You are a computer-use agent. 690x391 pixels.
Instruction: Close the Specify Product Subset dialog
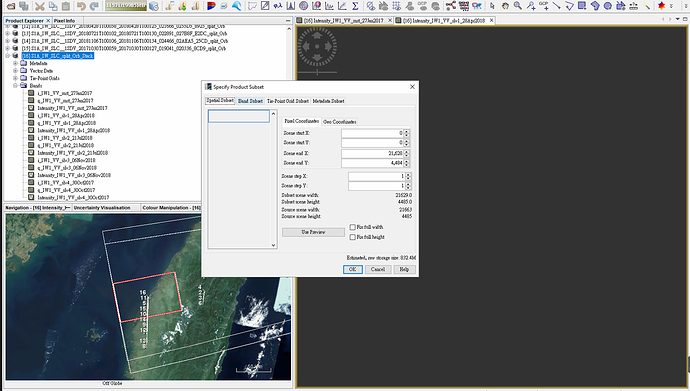point(412,87)
